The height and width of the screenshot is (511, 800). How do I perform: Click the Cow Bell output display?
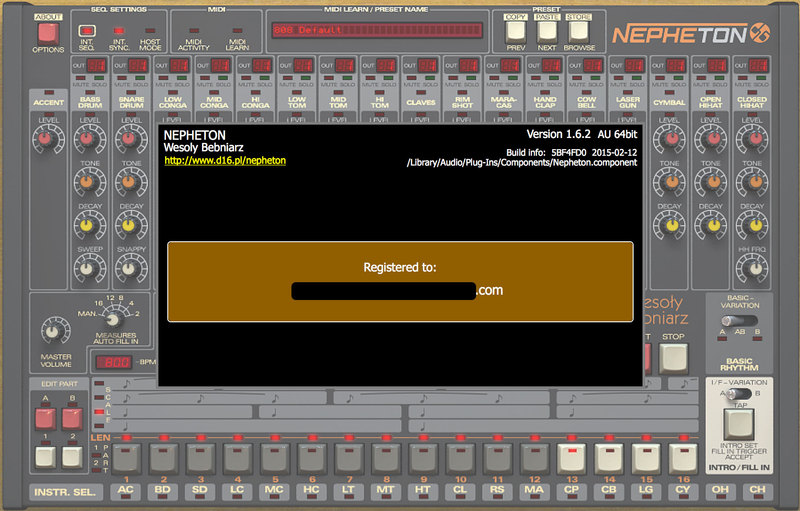pyautogui.click(x=592, y=65)
